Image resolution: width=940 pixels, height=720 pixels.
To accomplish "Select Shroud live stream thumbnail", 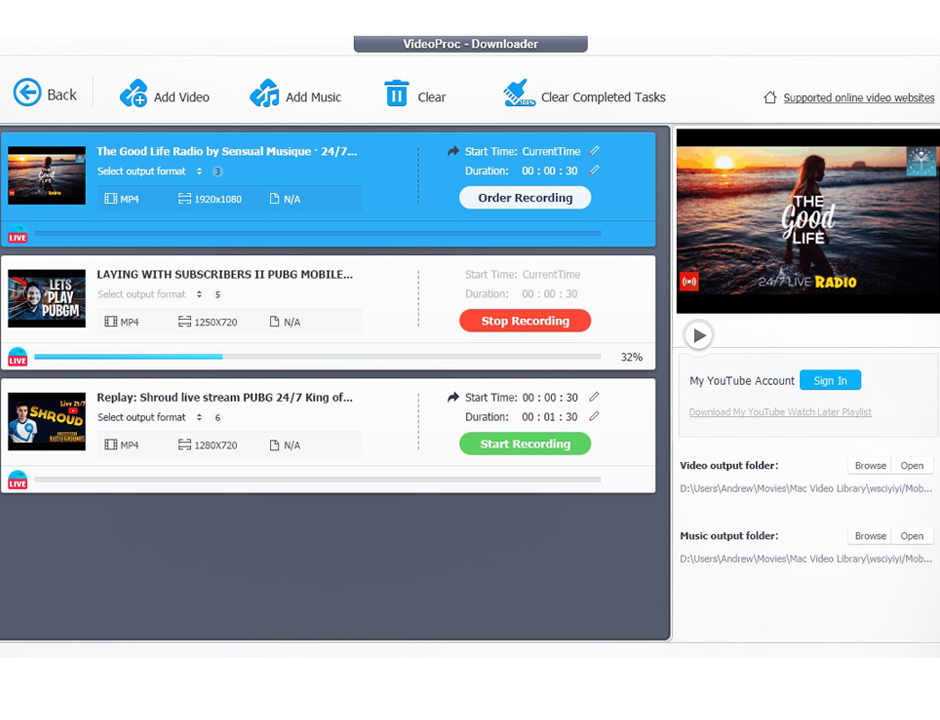I will coord(47,421).
